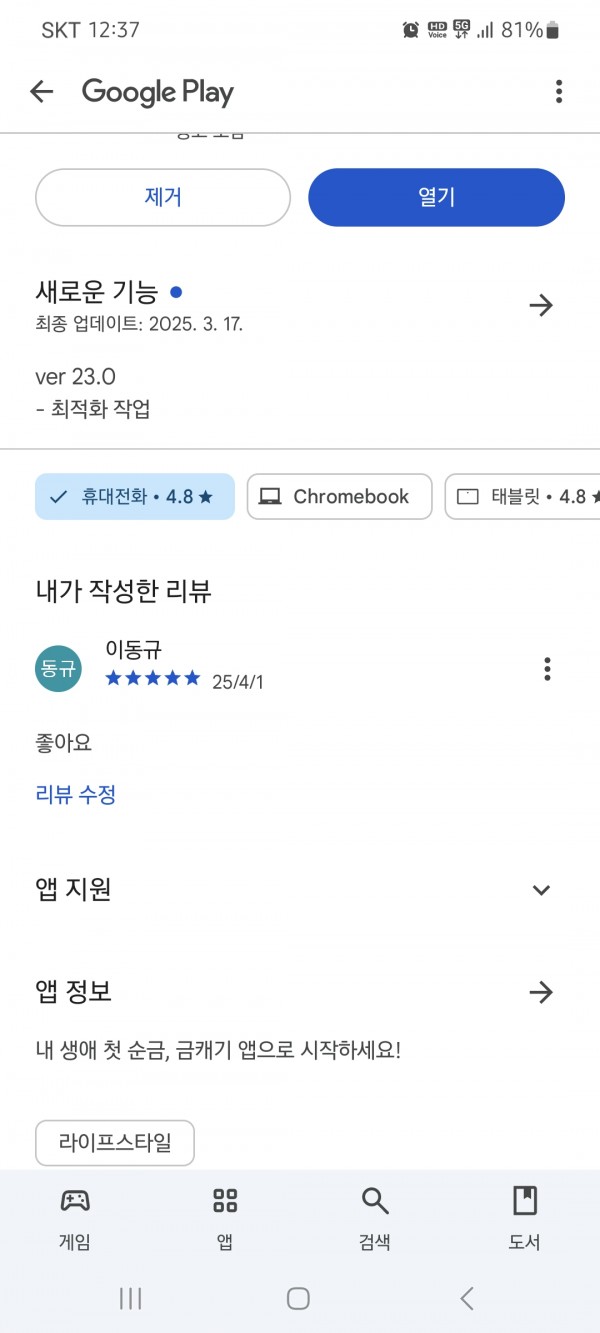Switch to the 앱 tab
600x1333 pixels.
[x=225, y=1218]
